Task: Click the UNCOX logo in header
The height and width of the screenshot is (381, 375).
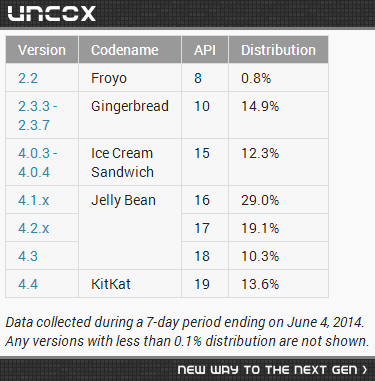Action: coord(52,13)
